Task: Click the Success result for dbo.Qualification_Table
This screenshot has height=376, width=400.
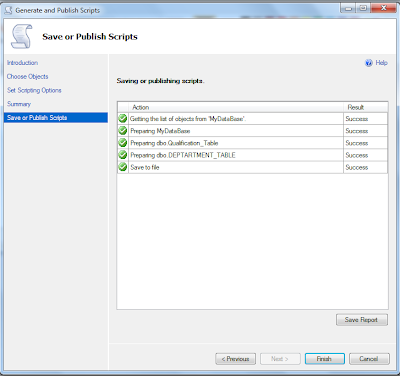Action: [357, 143]
